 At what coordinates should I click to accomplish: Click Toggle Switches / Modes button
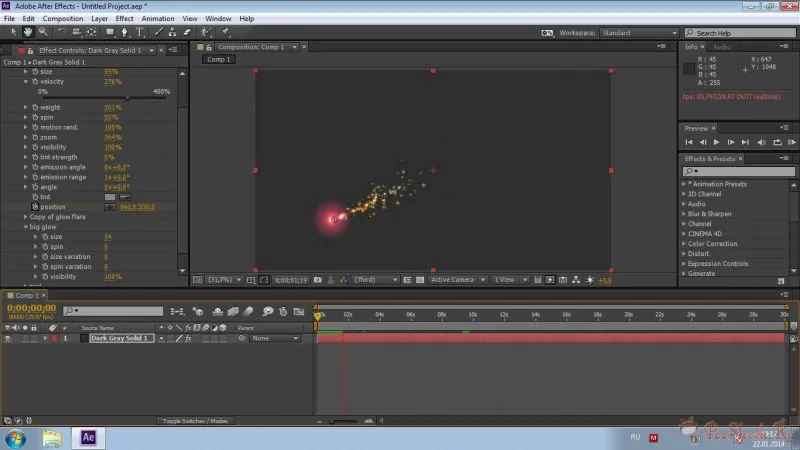(195, 421)
